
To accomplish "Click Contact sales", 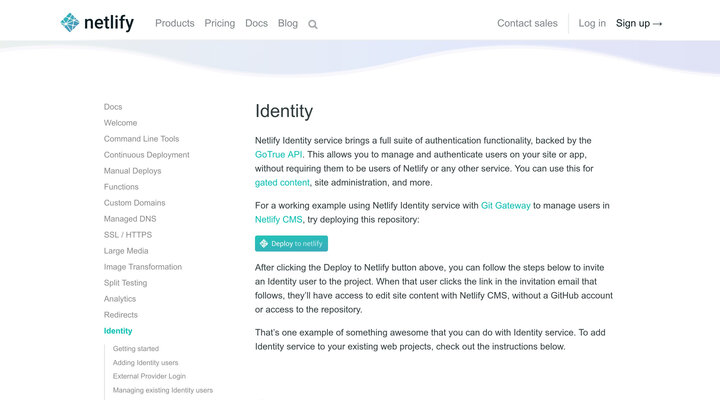I will (527, 23).
